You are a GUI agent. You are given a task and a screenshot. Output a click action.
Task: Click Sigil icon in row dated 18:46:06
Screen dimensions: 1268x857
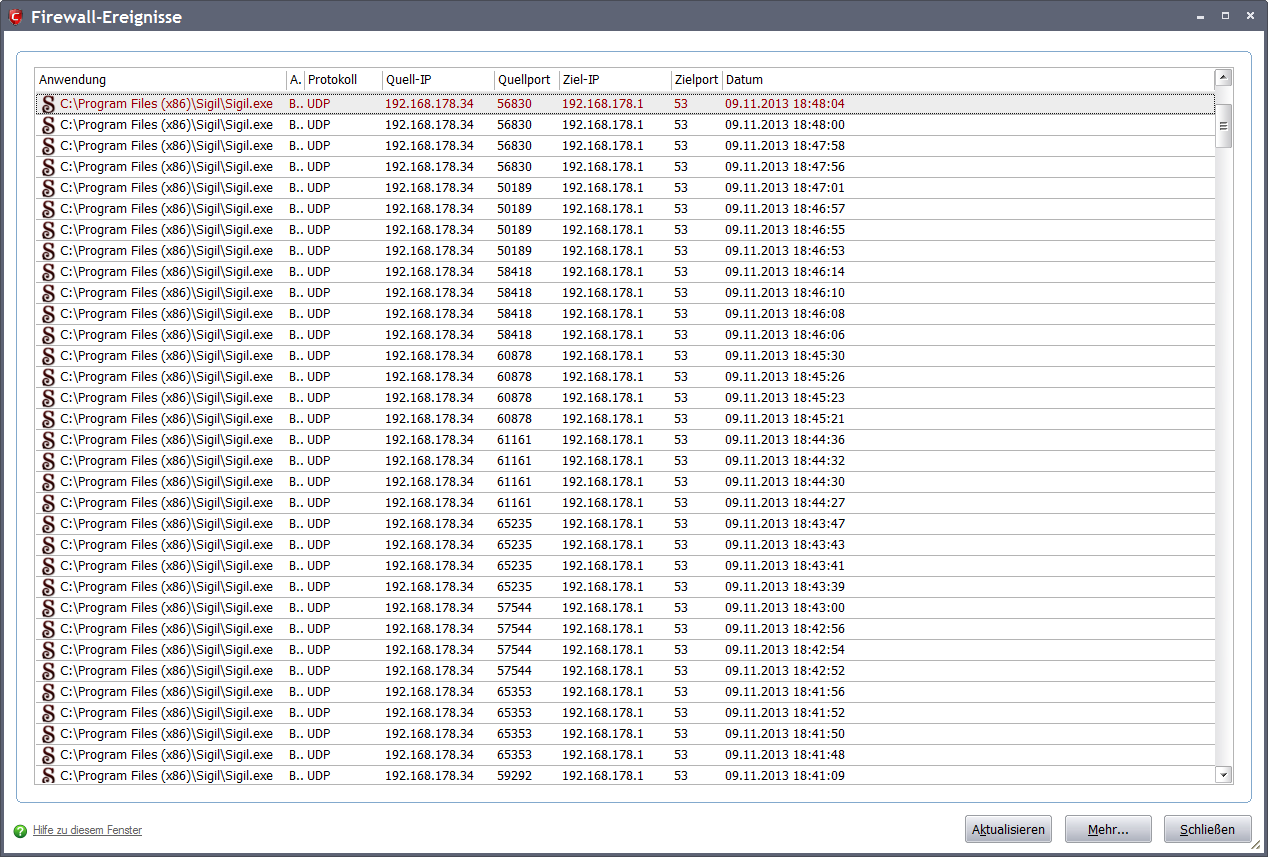coord(48,335)
